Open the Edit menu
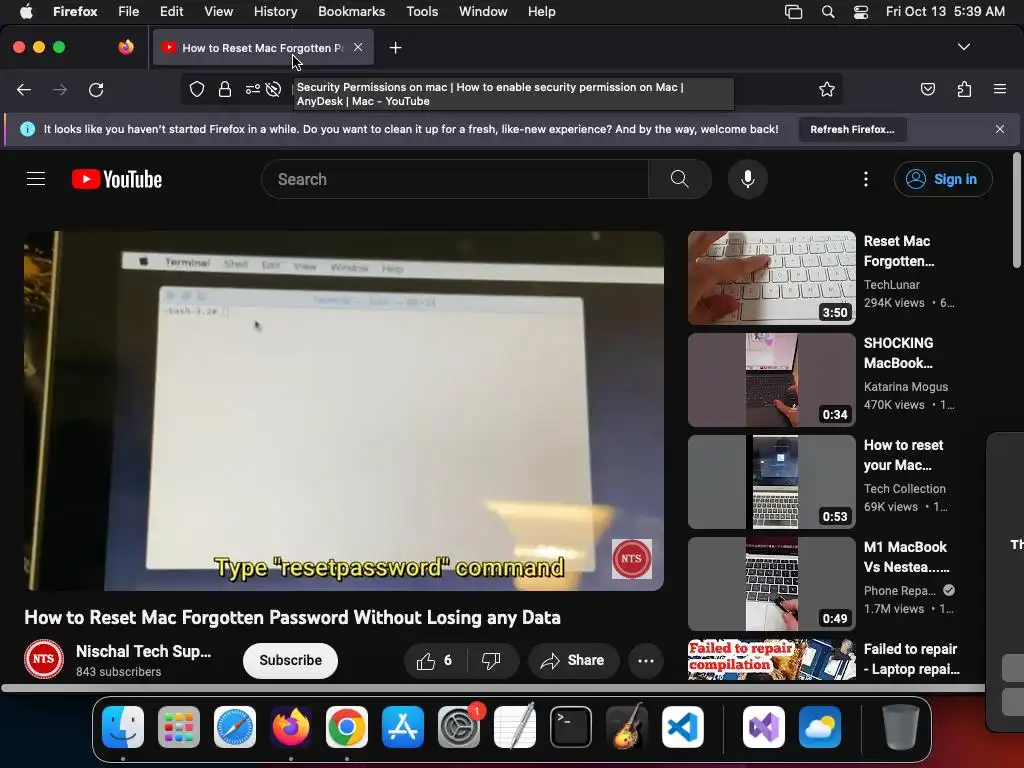 point(171,11)
